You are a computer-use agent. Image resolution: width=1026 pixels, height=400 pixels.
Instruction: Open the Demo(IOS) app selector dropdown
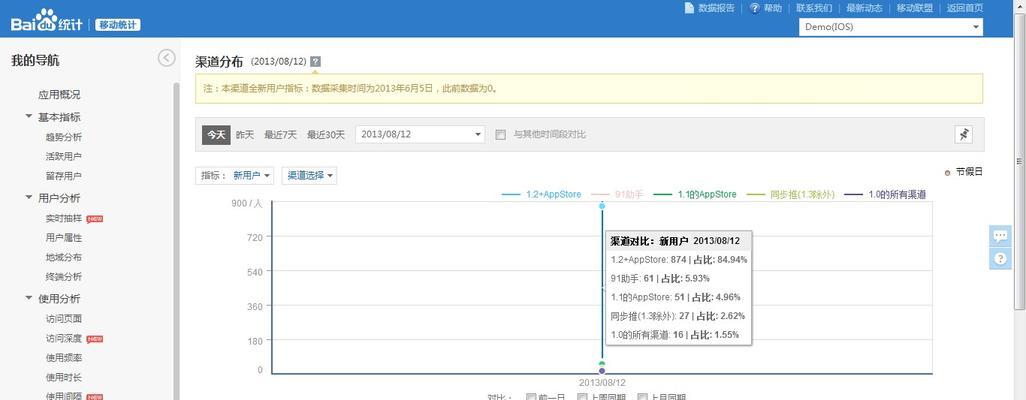891,27
